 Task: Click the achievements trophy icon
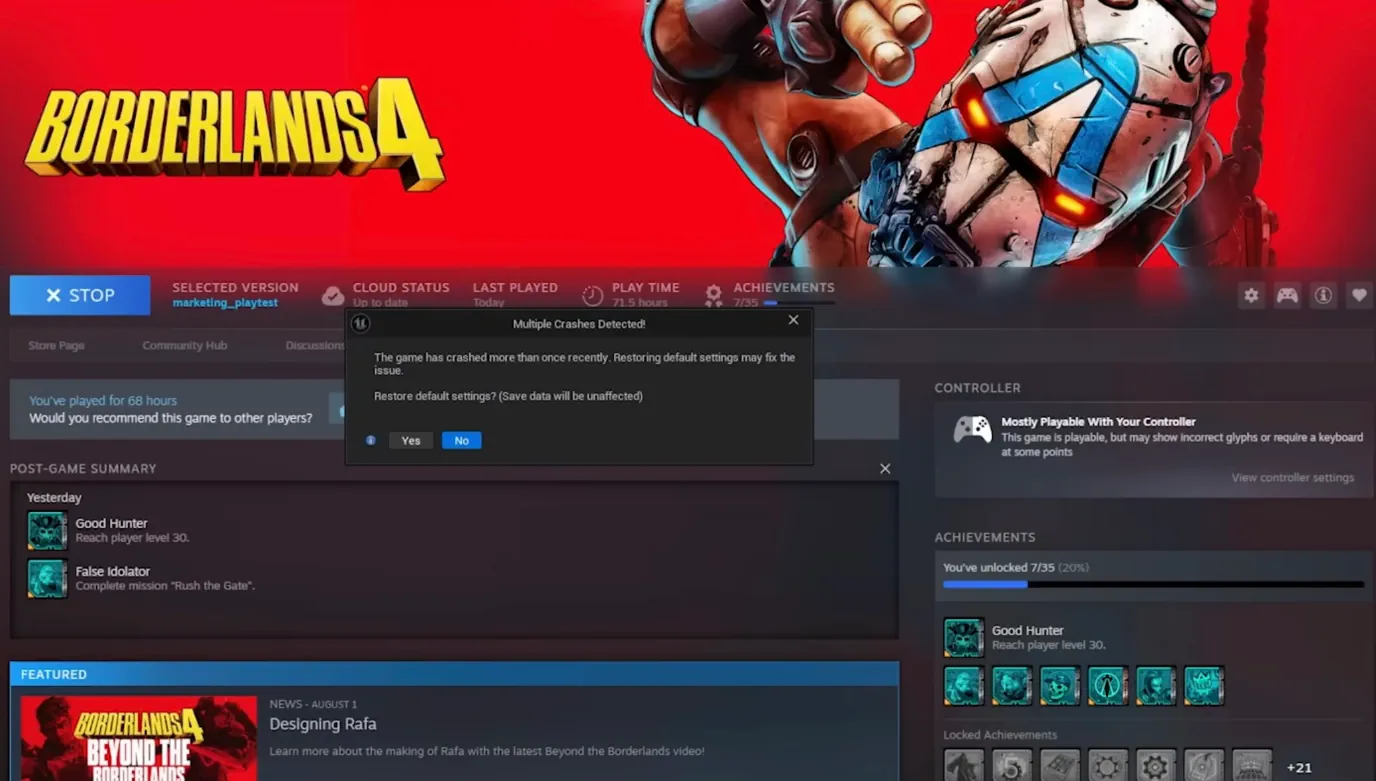(x=713, y=296)
